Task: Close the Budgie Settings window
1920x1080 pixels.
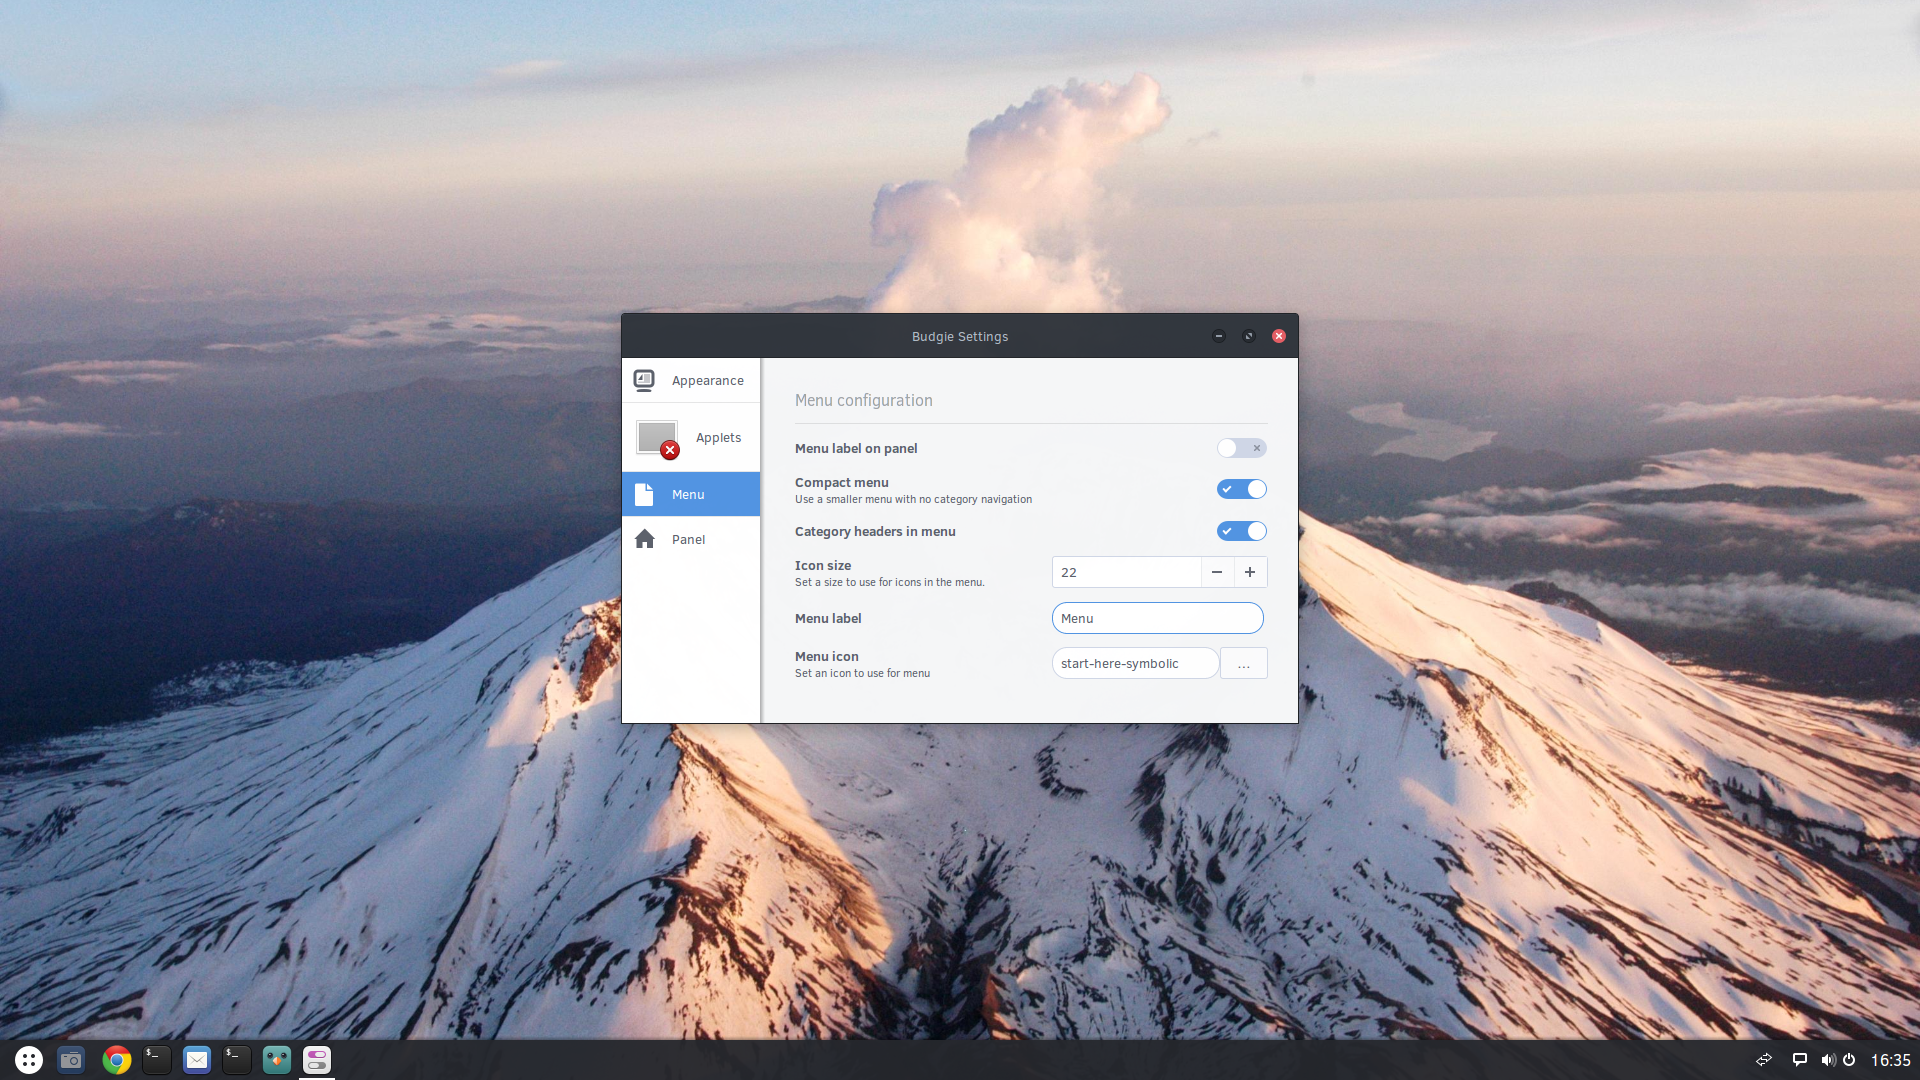Action: (x=1279, y=336)
